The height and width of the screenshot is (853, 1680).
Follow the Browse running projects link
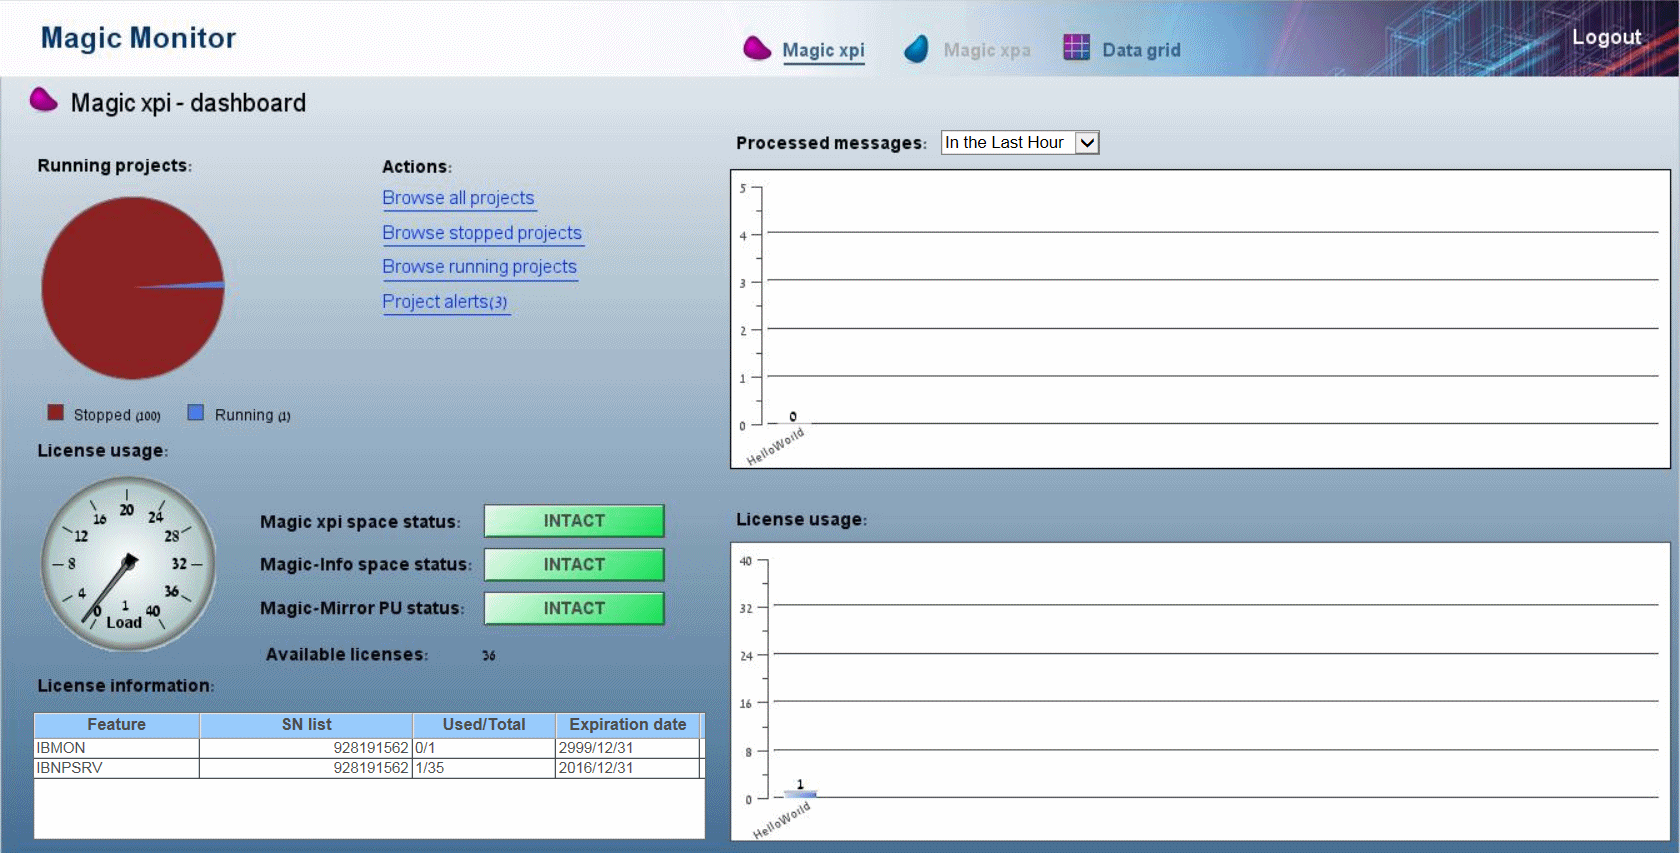[479, 267]
